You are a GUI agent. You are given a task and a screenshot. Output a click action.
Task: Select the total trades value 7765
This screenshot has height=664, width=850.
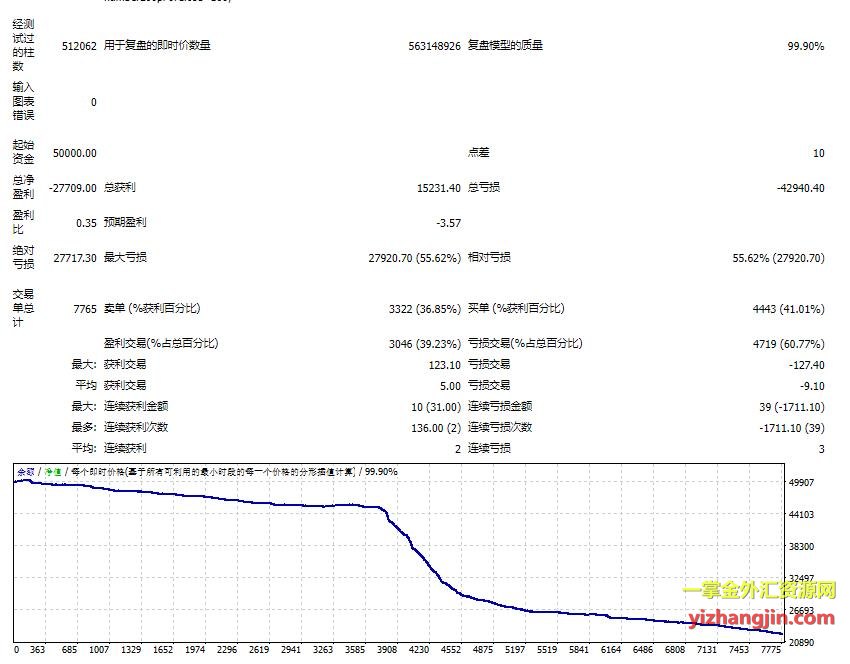85,310
